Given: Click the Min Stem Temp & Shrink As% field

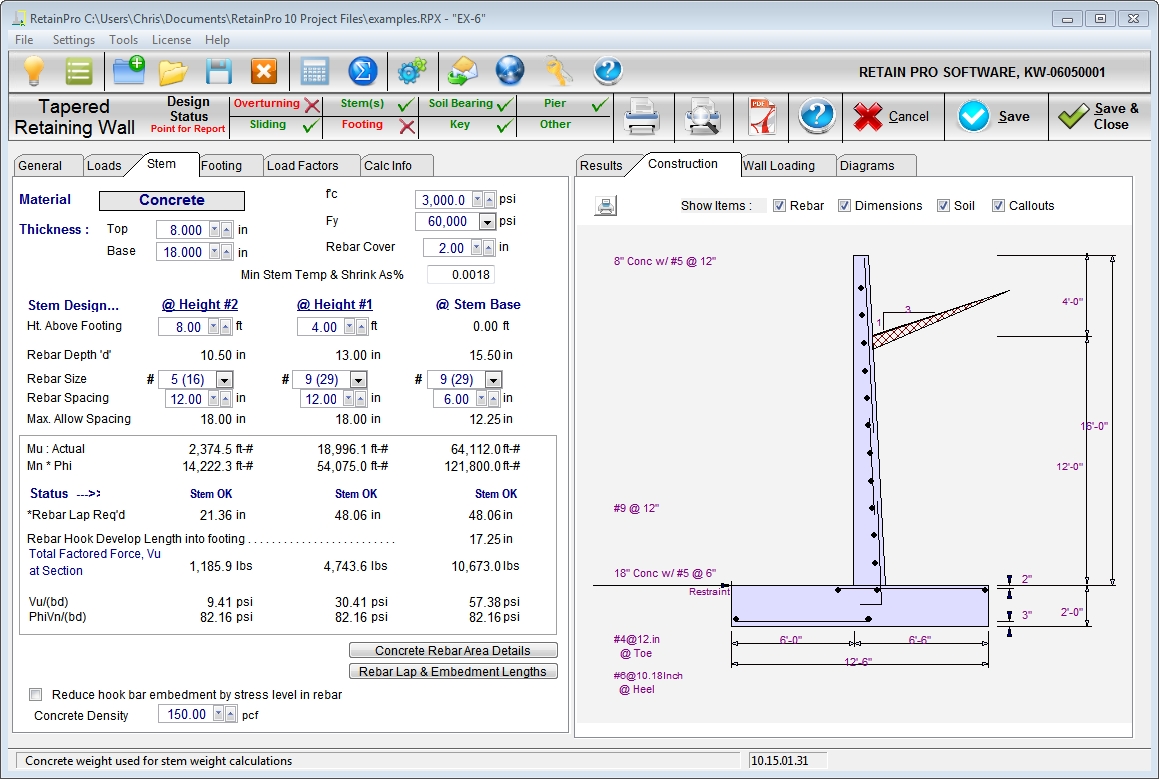Looking at the screenshot, I should click(461, 275).
